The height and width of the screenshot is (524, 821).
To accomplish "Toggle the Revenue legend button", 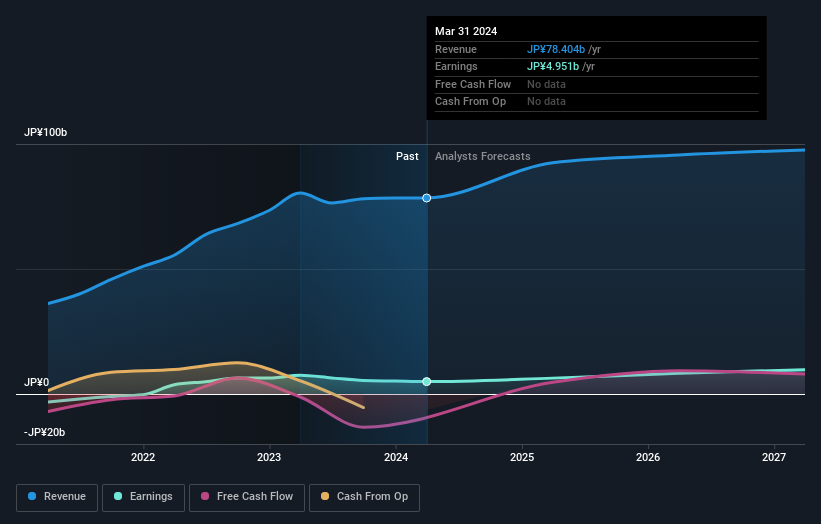I will tap(57, 497).
